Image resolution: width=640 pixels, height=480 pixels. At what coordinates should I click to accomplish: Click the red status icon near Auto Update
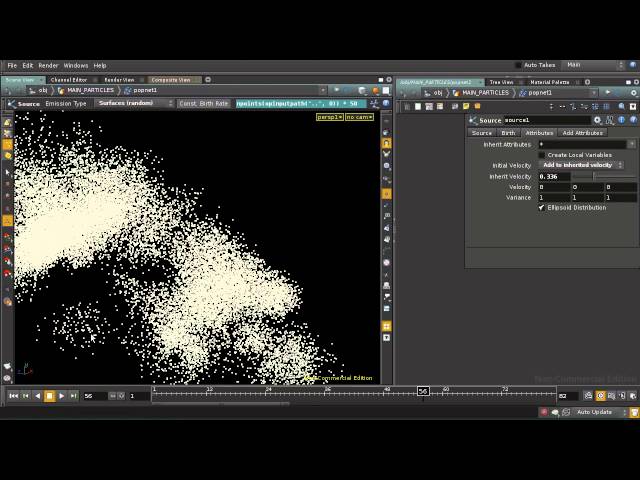(x=544, y=412)
